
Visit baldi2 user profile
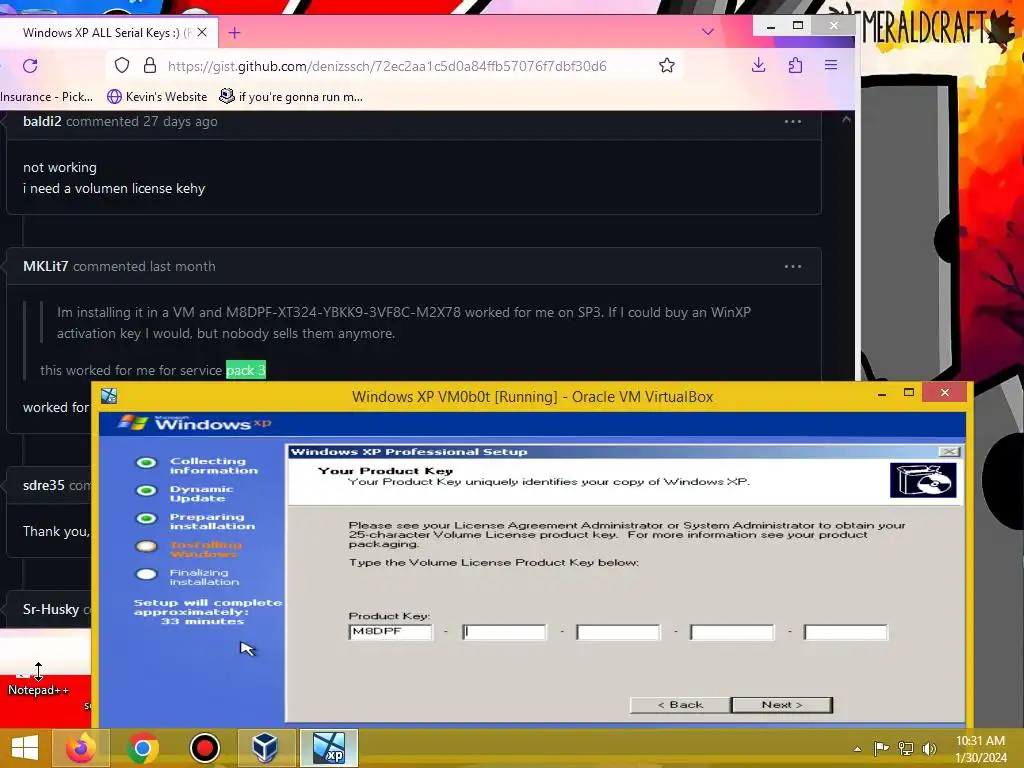(42, 121)
